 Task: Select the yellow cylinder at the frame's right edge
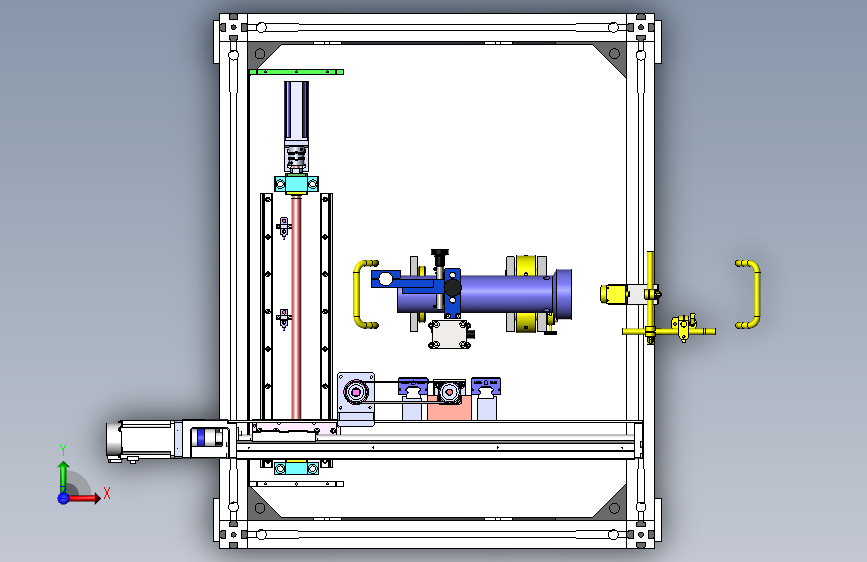614,294
